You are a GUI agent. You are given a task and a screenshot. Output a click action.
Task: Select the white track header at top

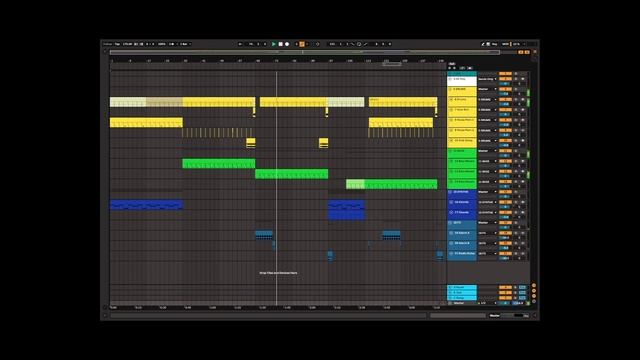tap(462, 81)
